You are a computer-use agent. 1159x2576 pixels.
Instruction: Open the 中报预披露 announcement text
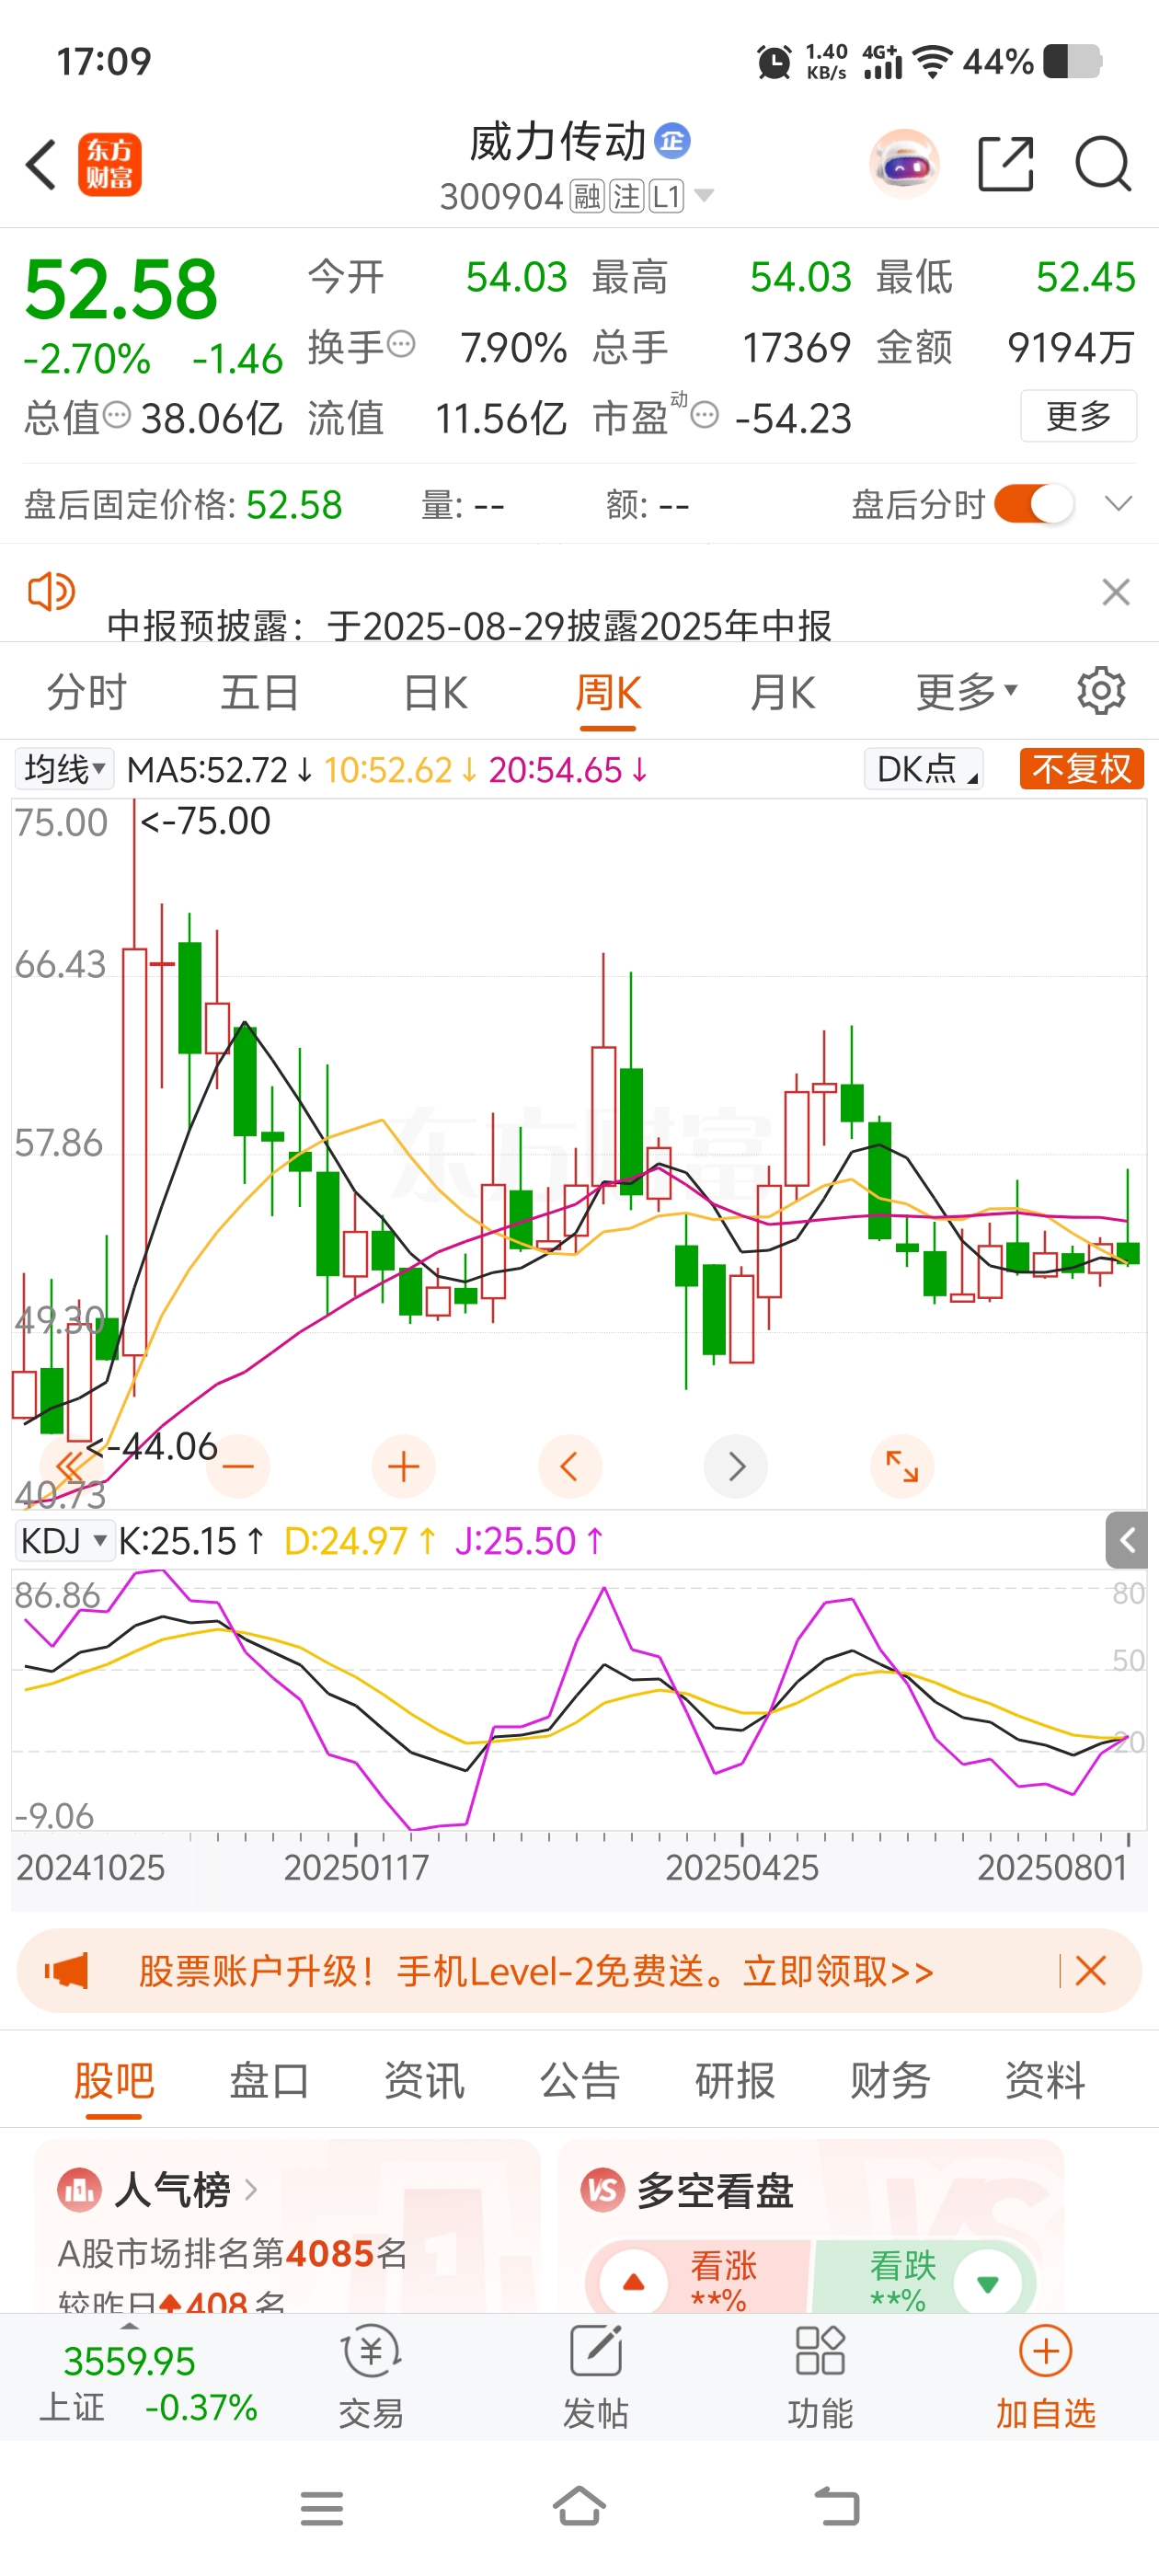(469, 626)
